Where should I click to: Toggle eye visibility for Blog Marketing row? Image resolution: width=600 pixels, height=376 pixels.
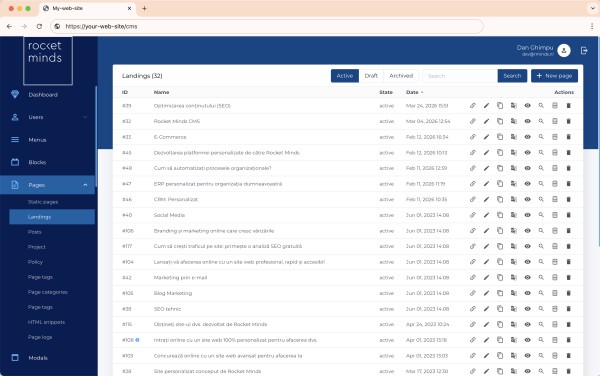click(x=528, y=293)
